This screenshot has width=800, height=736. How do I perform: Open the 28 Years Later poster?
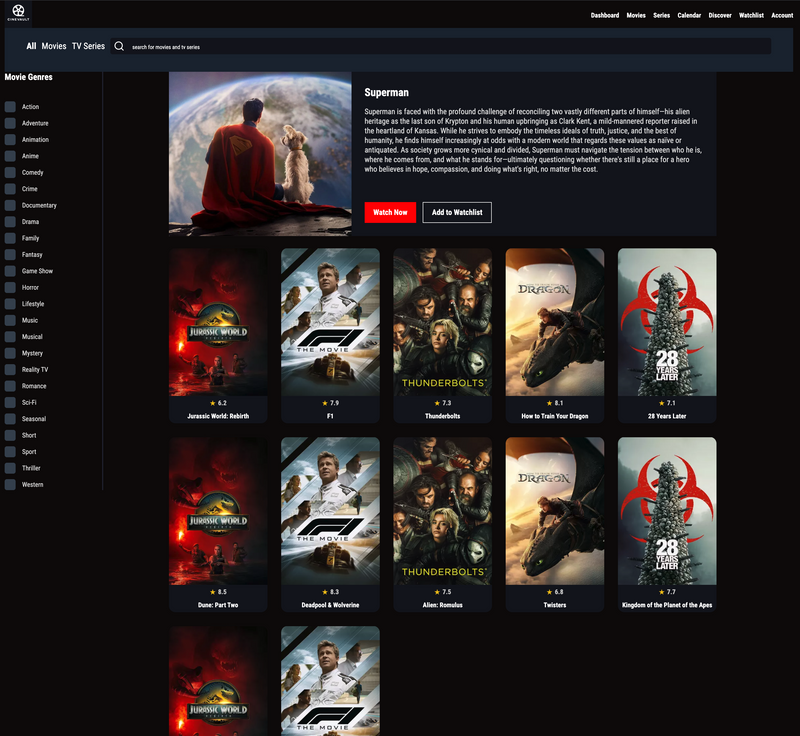click(667, 322)
